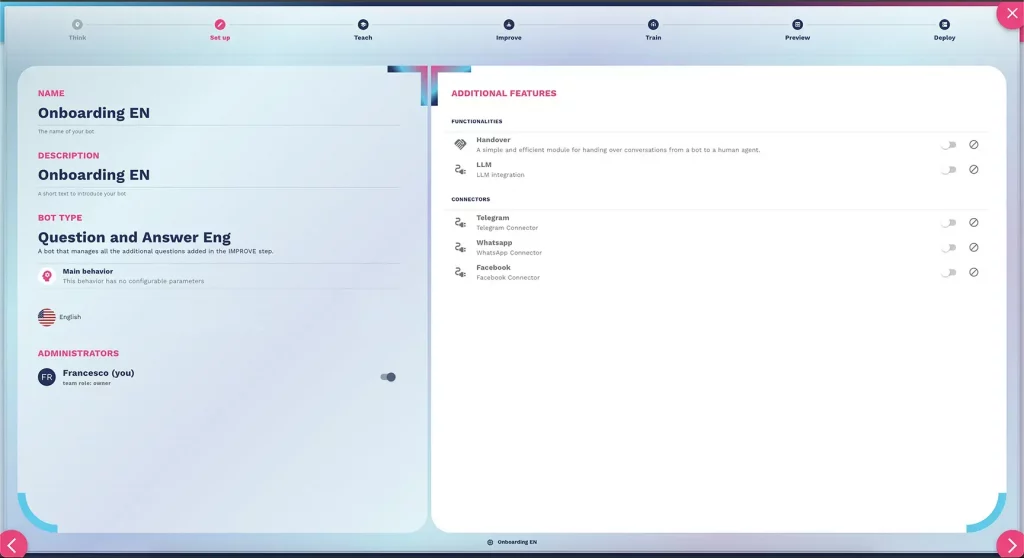This screenshot has width=1024, height=558.
Task: Click the Main behavior icon
Action: pyautogui.click(x=47, y=276)
